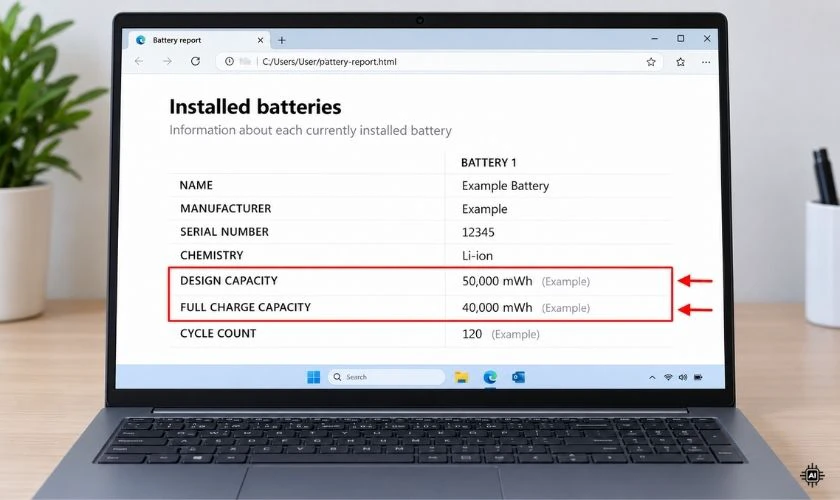Reload the battery report page
840x500 pixels.
click(x=196, y=61)
